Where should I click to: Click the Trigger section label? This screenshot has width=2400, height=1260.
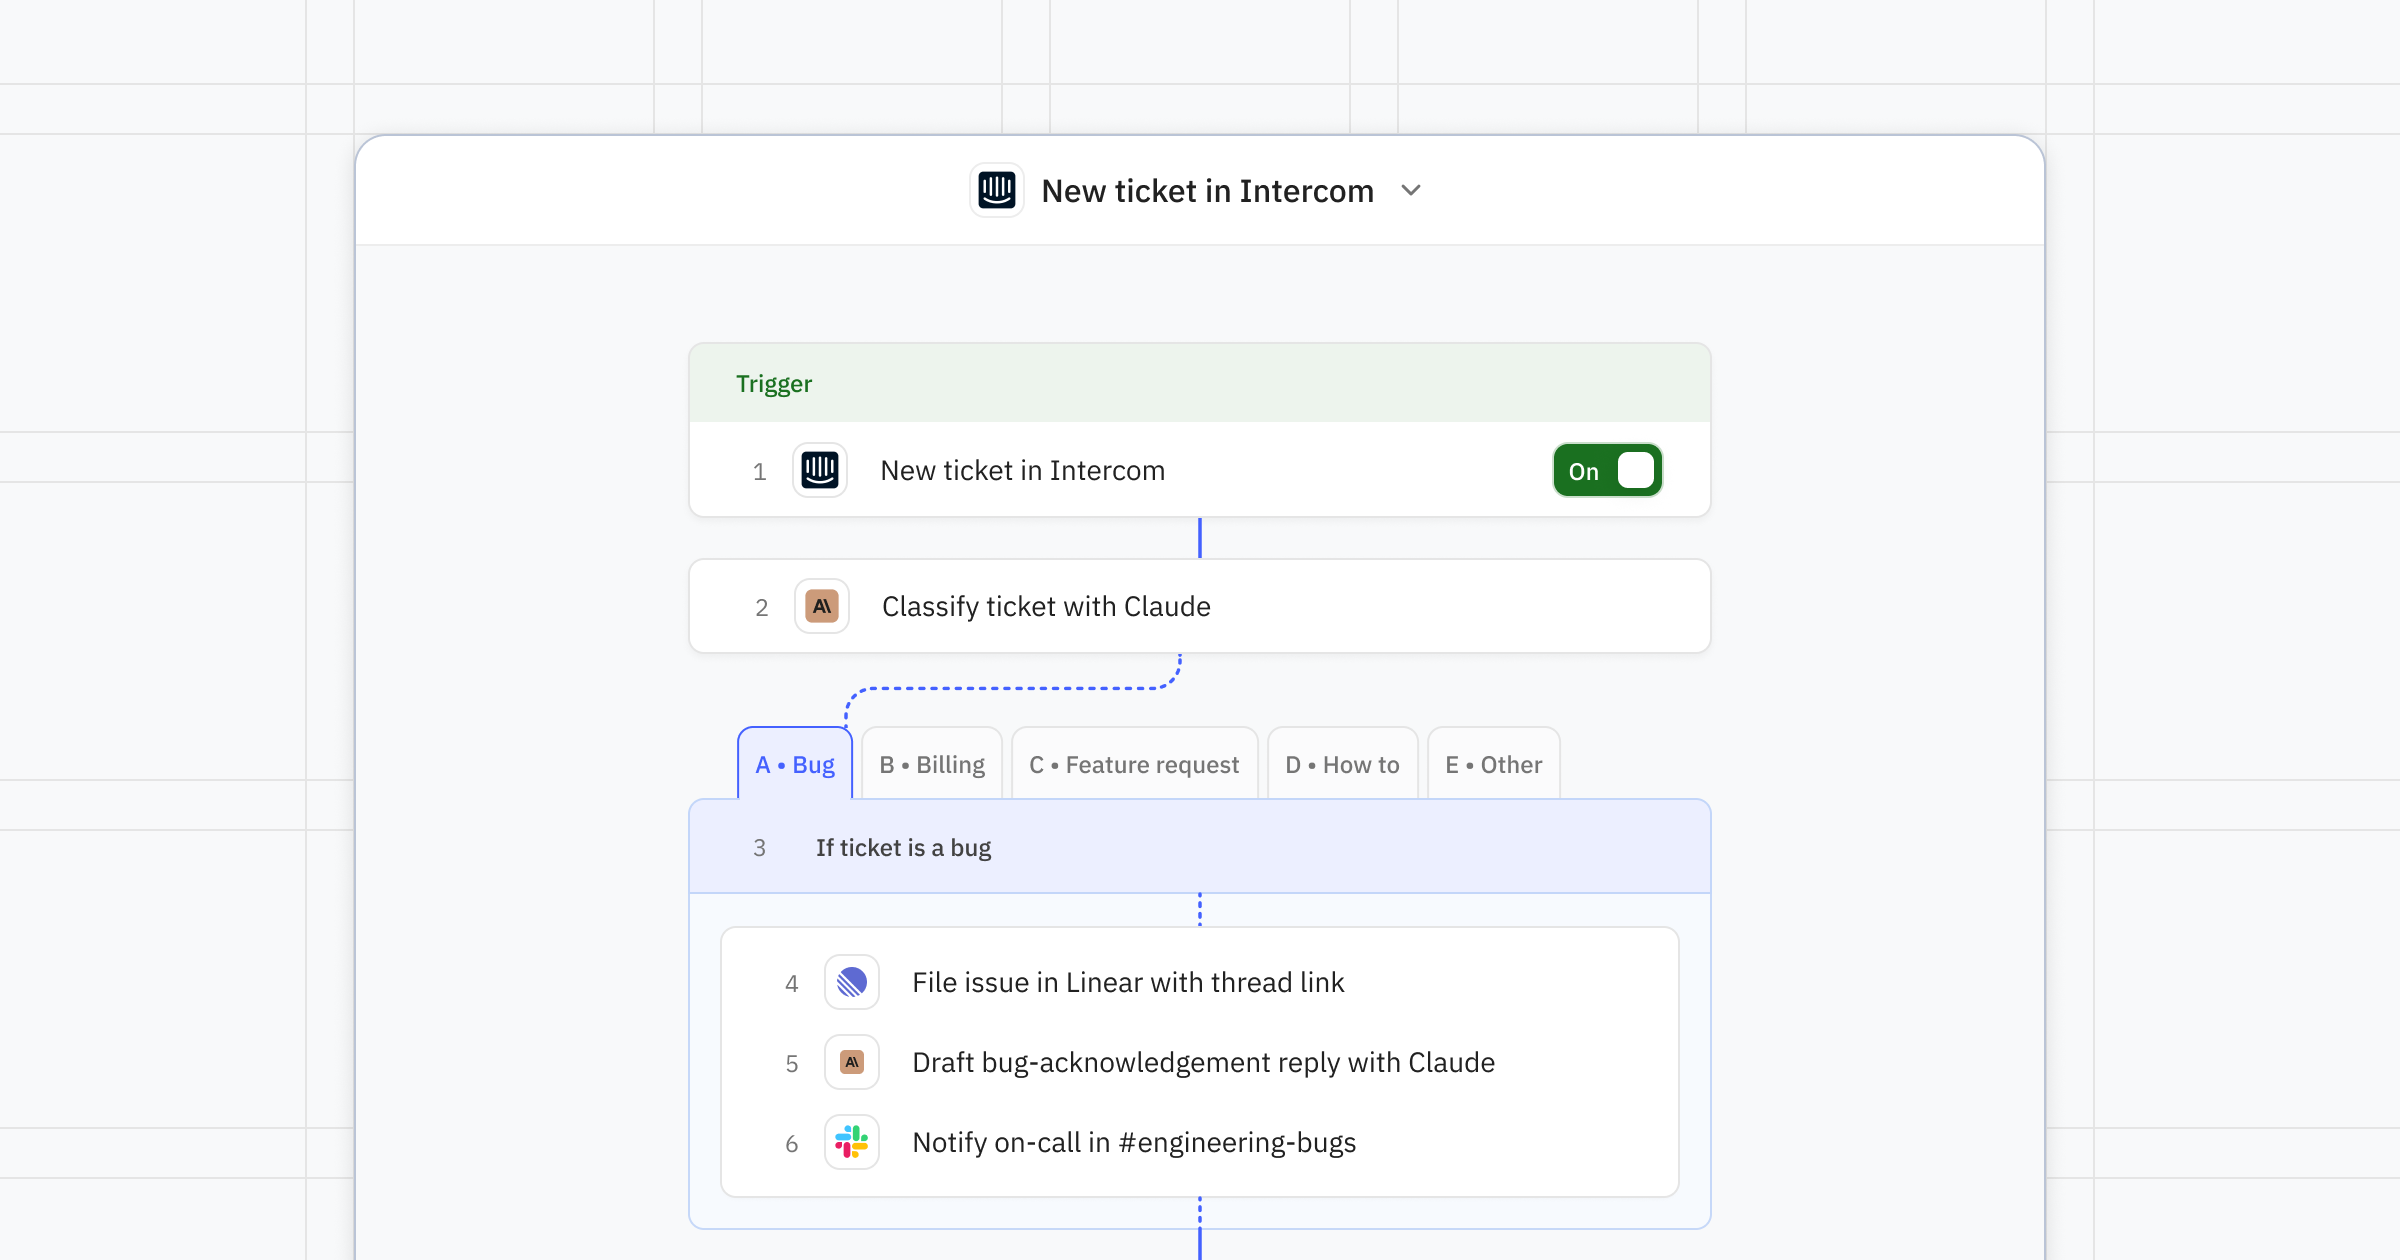773,383
